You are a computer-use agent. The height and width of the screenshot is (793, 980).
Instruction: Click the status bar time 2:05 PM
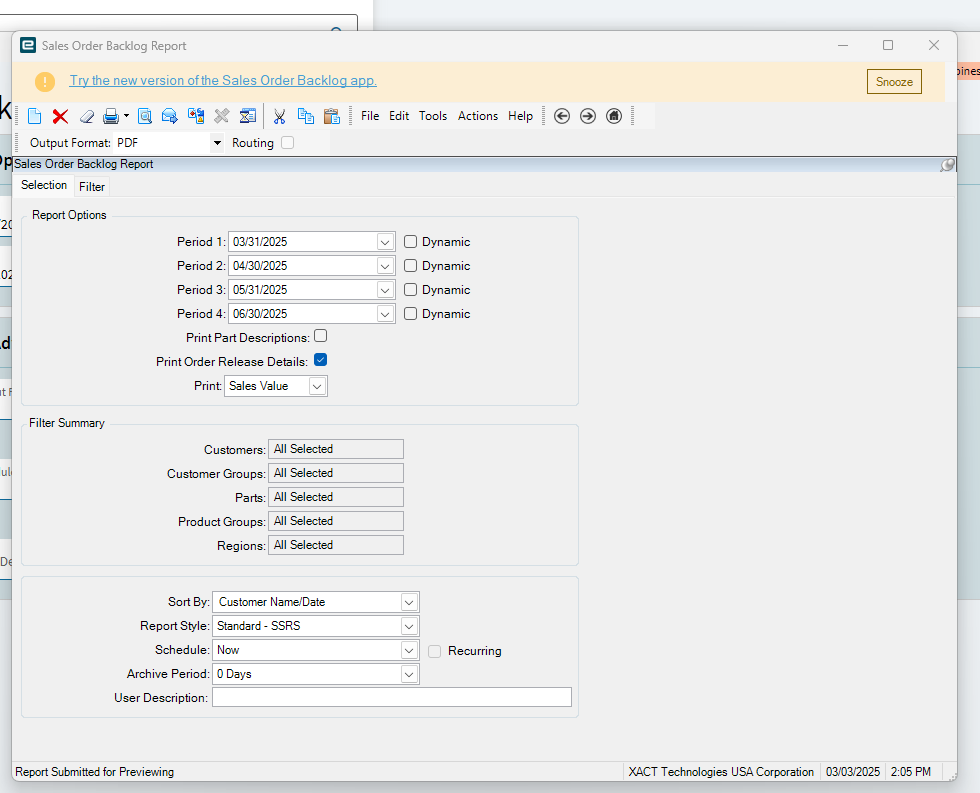tap(911, 772)
